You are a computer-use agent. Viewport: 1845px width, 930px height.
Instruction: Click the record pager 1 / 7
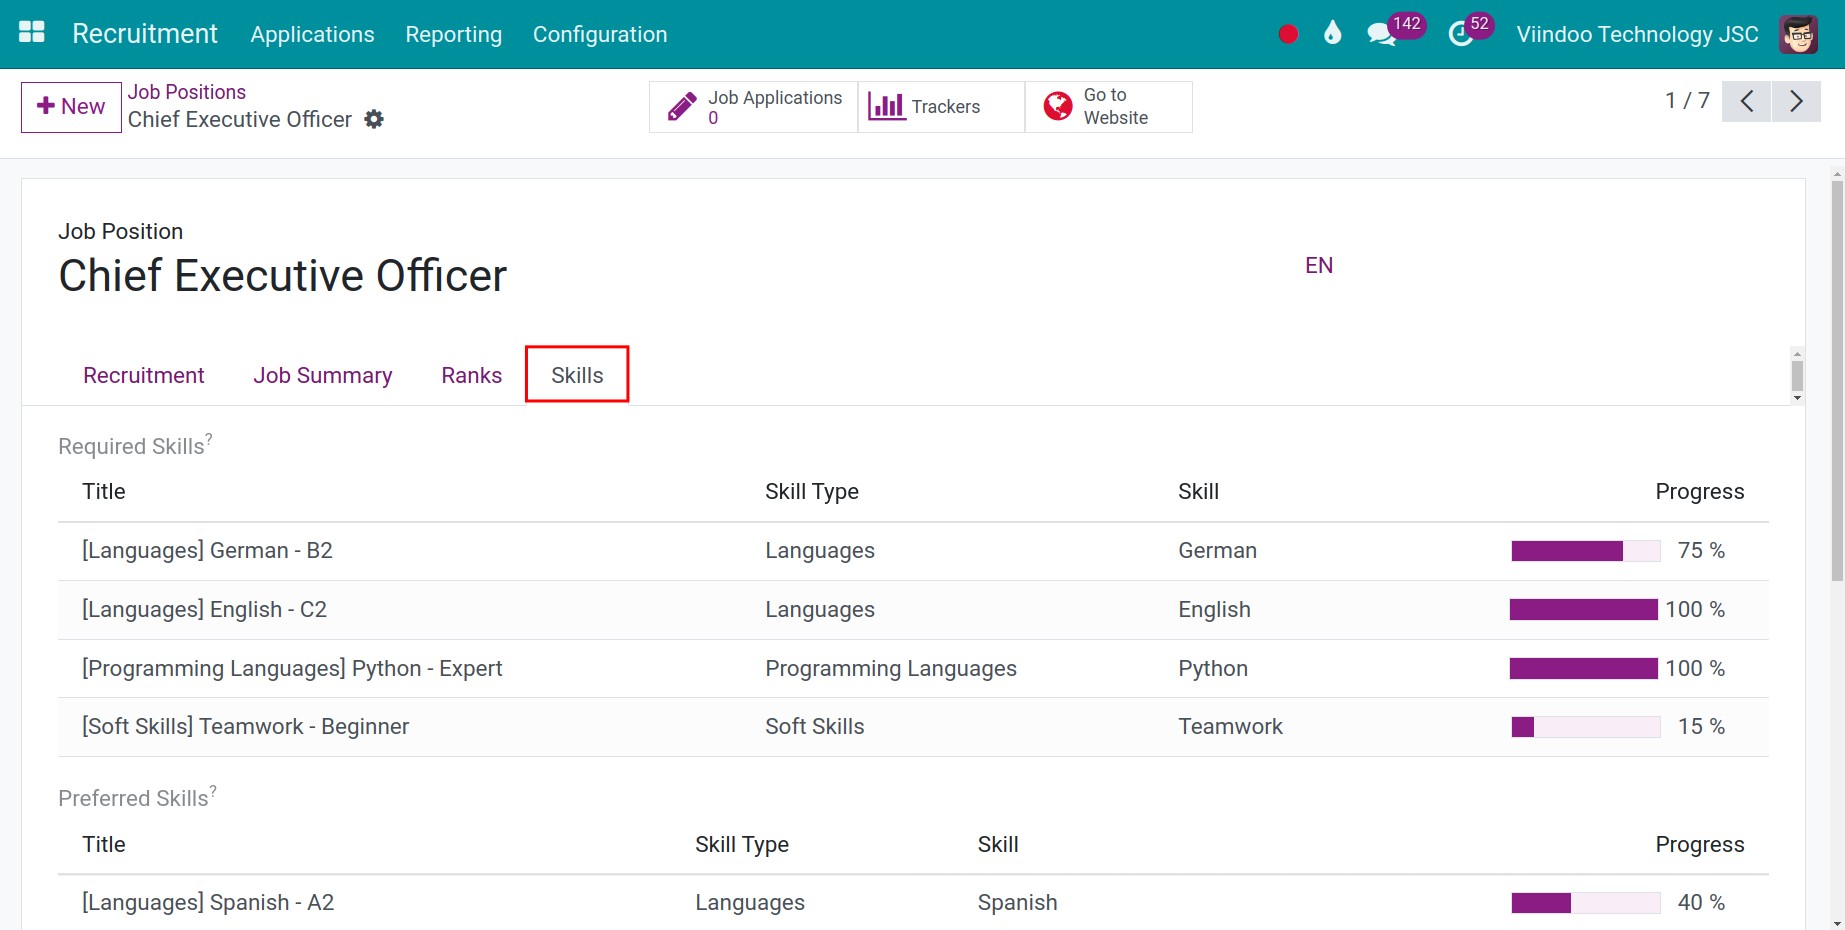pos(1687,101)
